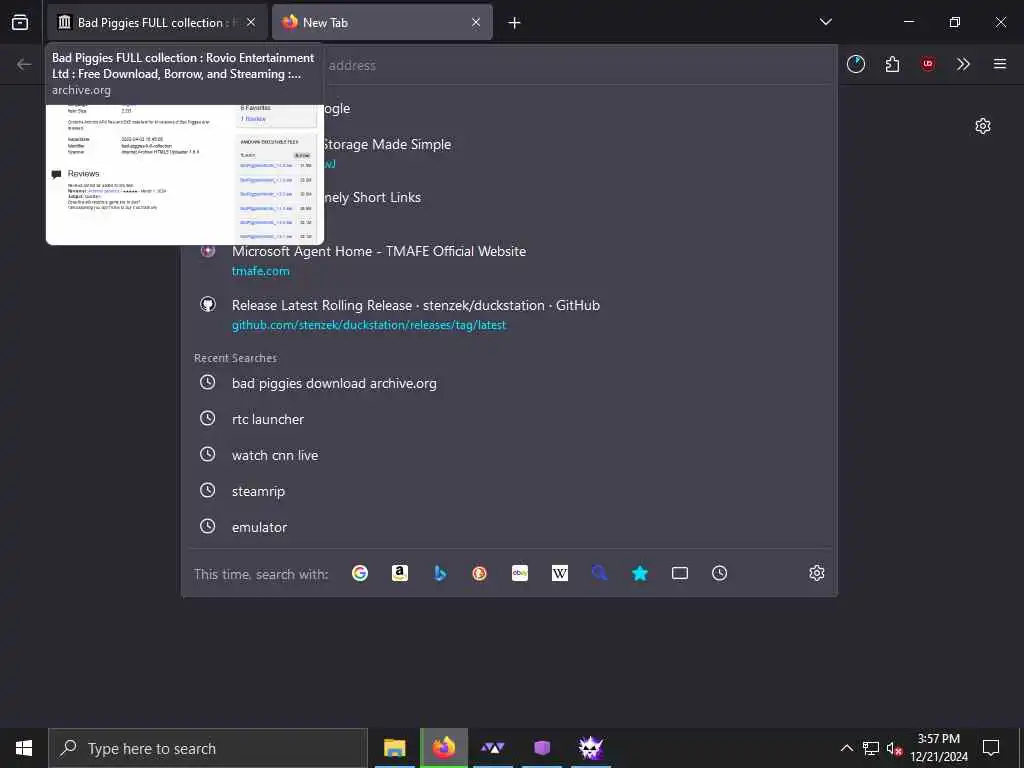Open the uBlock Origin extension

(x=928, y=64)
